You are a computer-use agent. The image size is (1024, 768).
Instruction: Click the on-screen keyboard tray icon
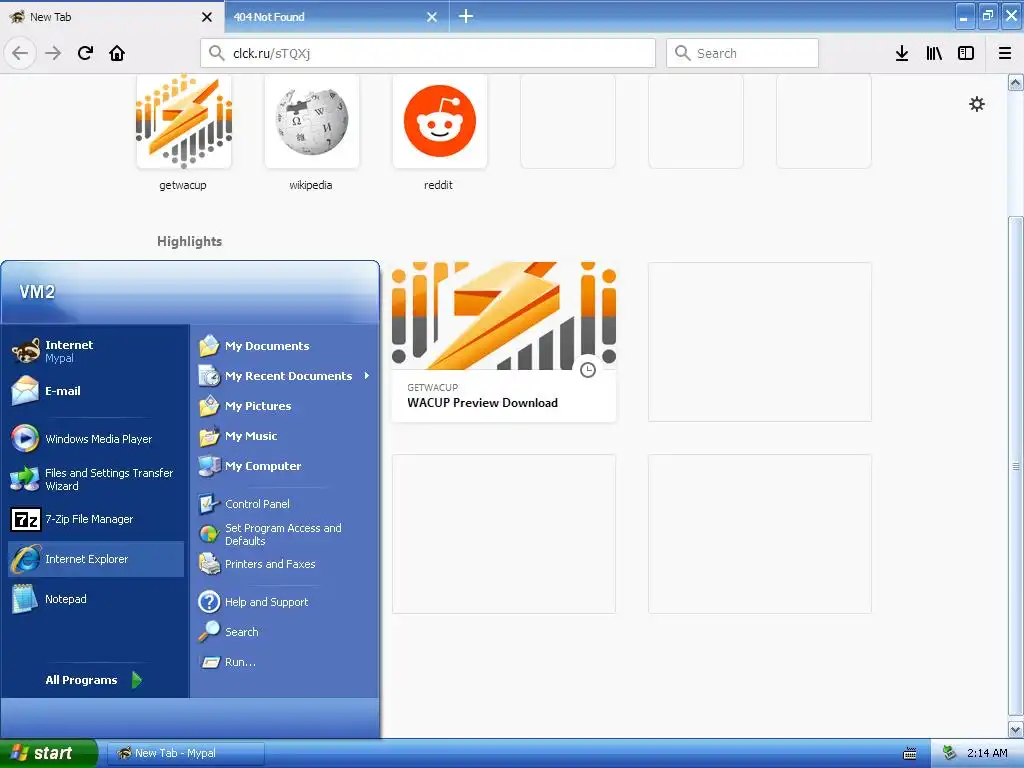(910, 754)
